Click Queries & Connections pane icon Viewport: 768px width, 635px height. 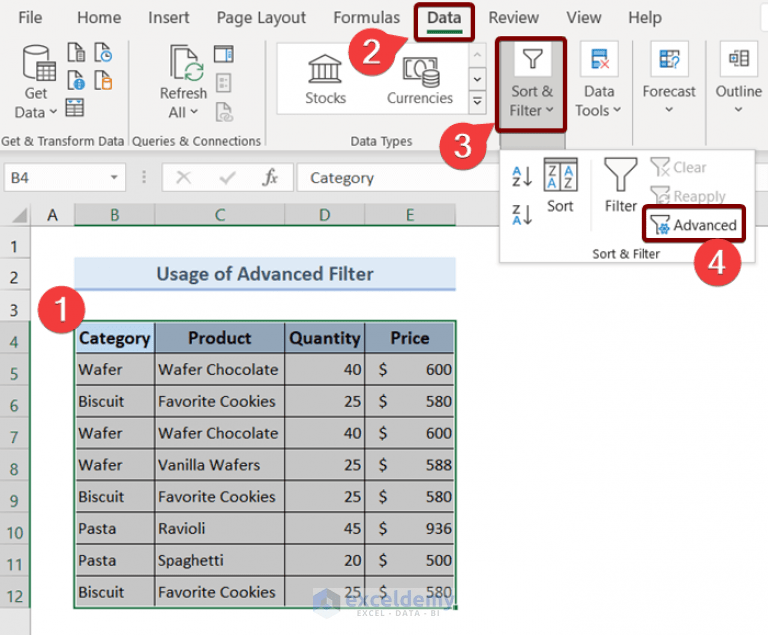(x=224, y=53)
